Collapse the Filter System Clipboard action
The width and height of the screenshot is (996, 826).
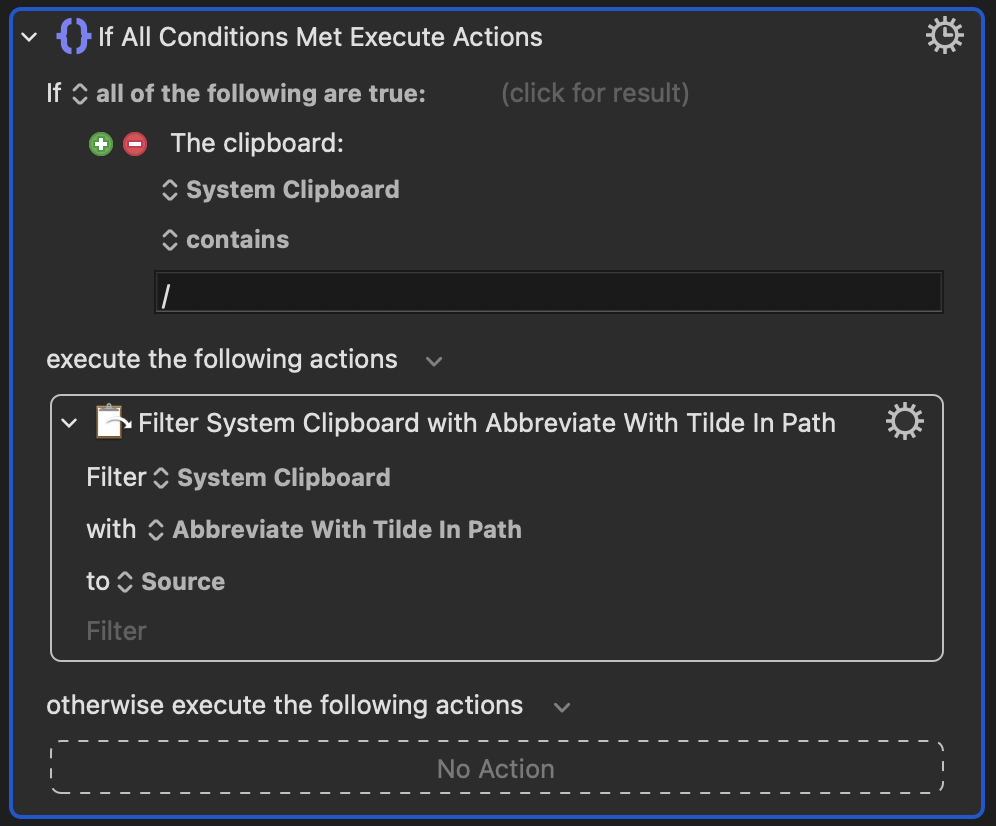point(69,423)
